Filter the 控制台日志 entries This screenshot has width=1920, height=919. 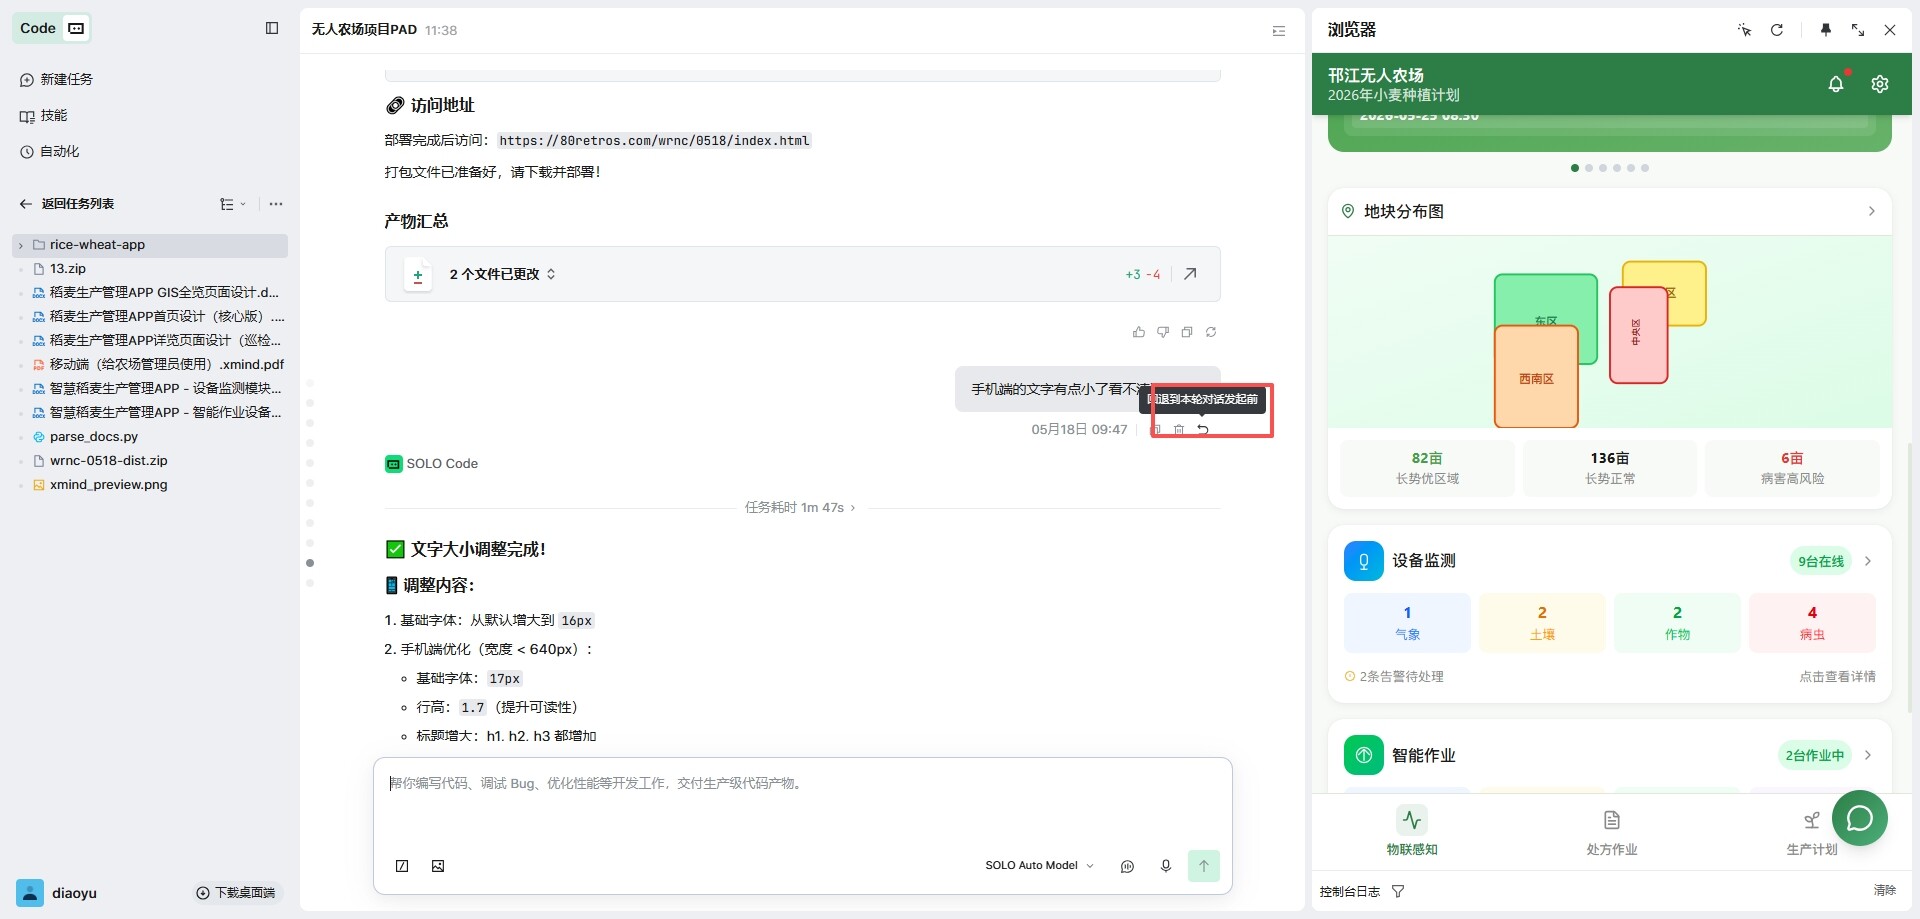1398,891
